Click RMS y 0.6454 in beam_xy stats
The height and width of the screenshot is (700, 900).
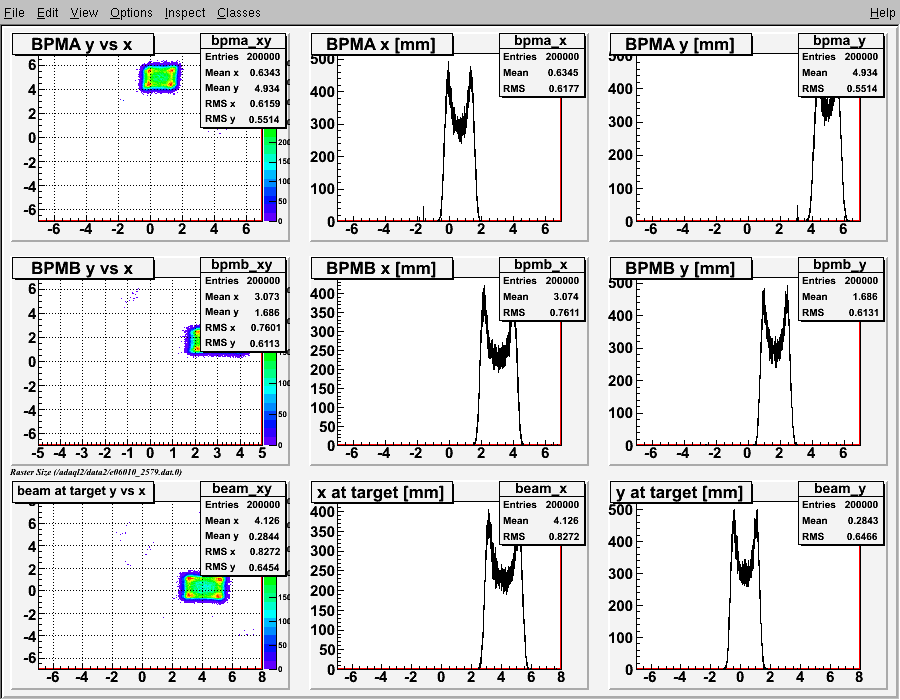(243, 567)
